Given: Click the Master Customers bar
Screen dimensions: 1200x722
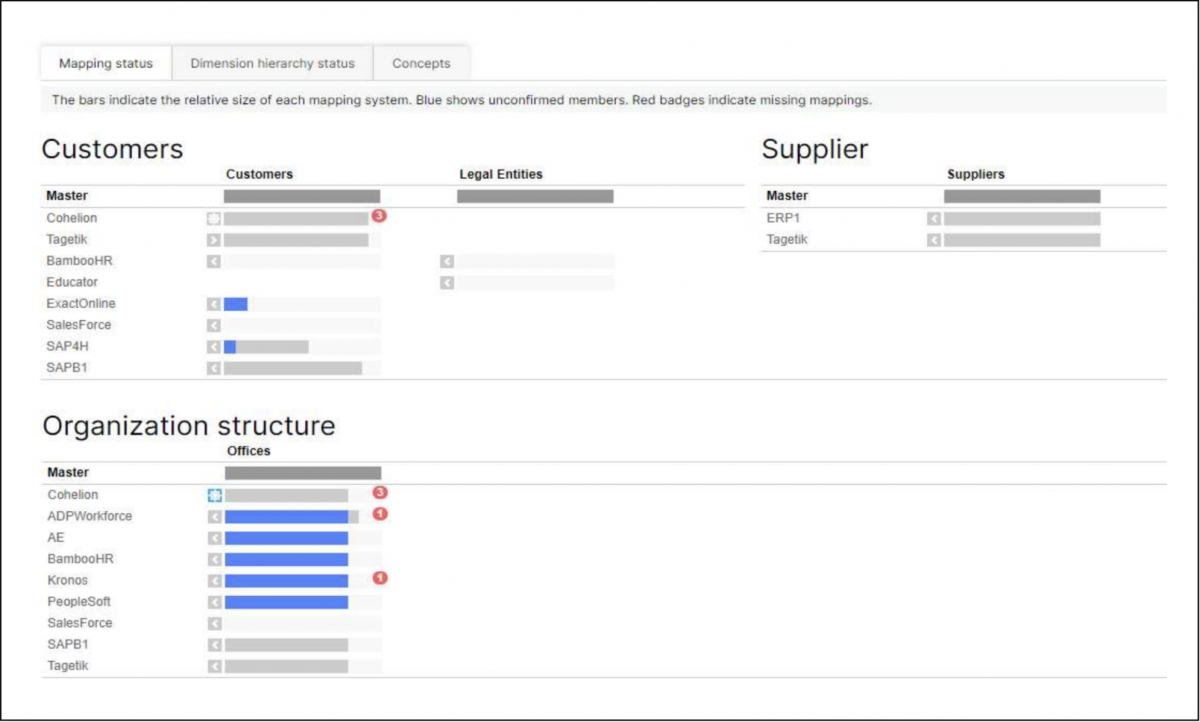Looking at the screenshot, I should click(302, 197).
